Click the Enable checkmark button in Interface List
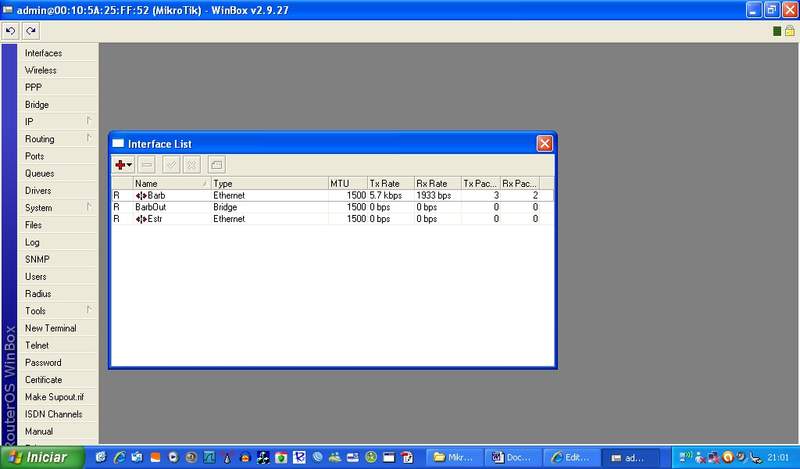Image resolution: width=800 pixels, height=469 pixels. click(x=171, y=165)
